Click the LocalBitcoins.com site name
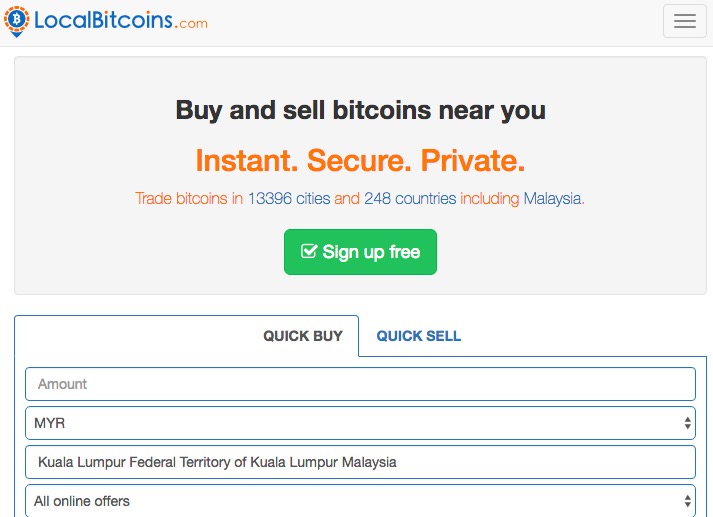The height and width of the screenshot is (517, 713). point(121,21)
